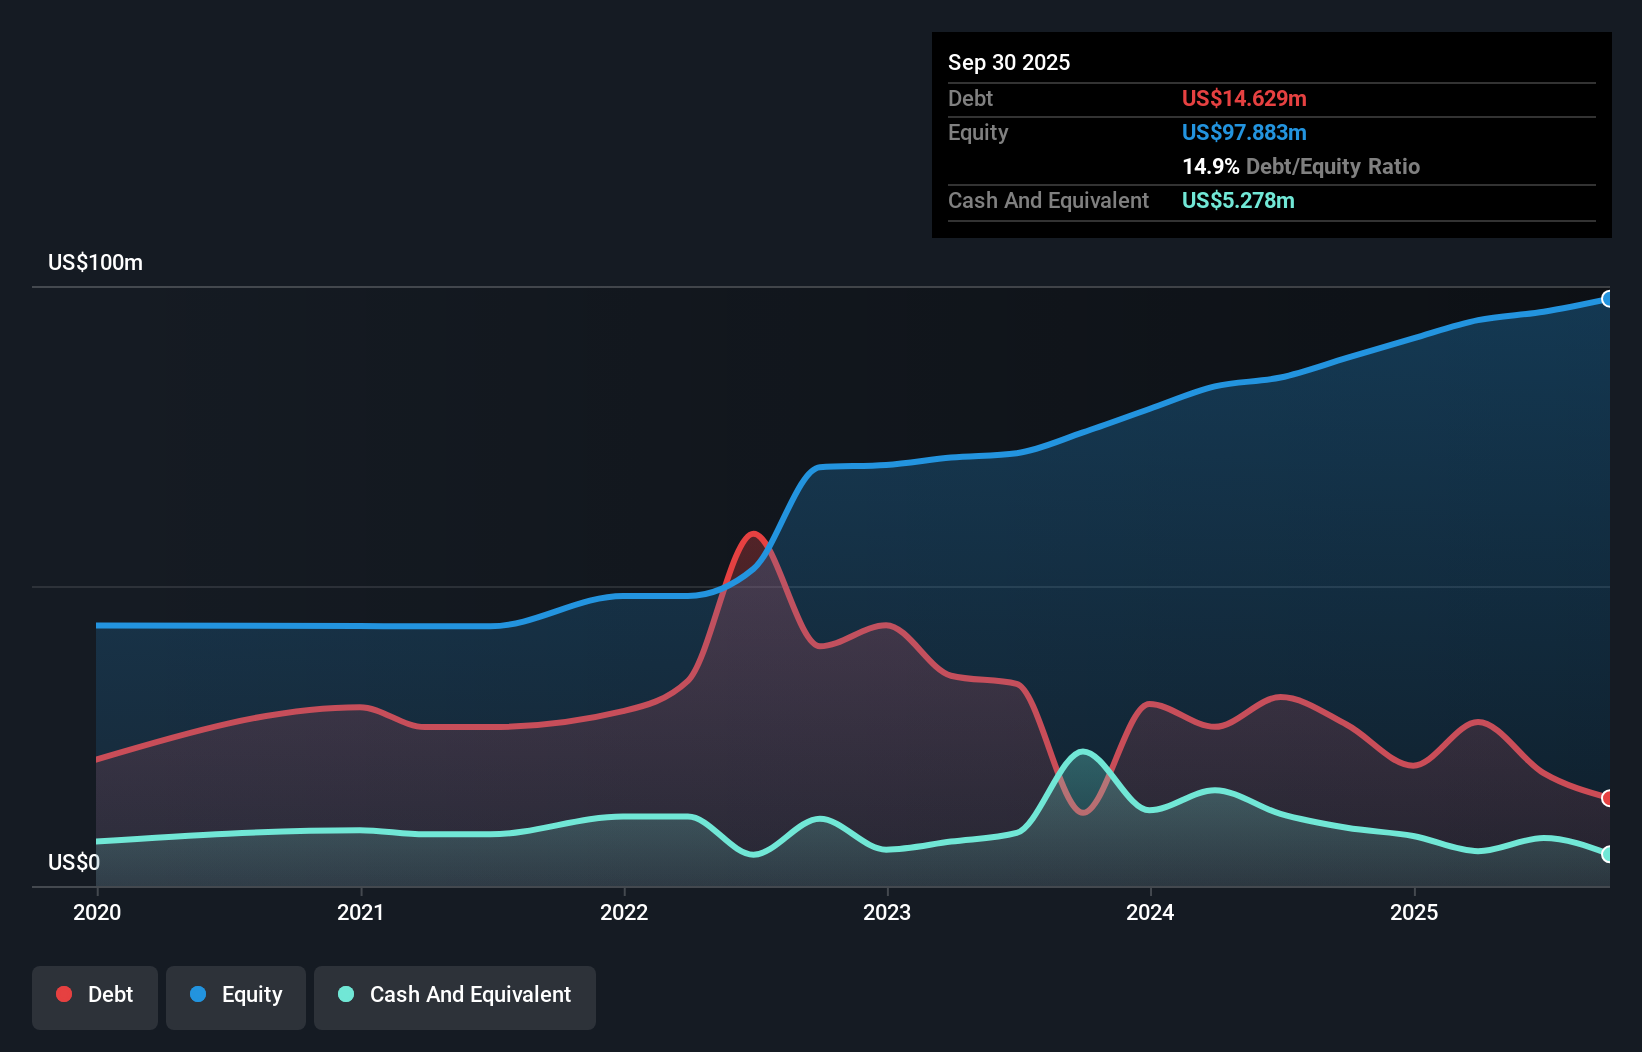This screenshot has height=1052, width=1642.
Task: Click the debt peak in mid-2022
Action: pos(753,535)
